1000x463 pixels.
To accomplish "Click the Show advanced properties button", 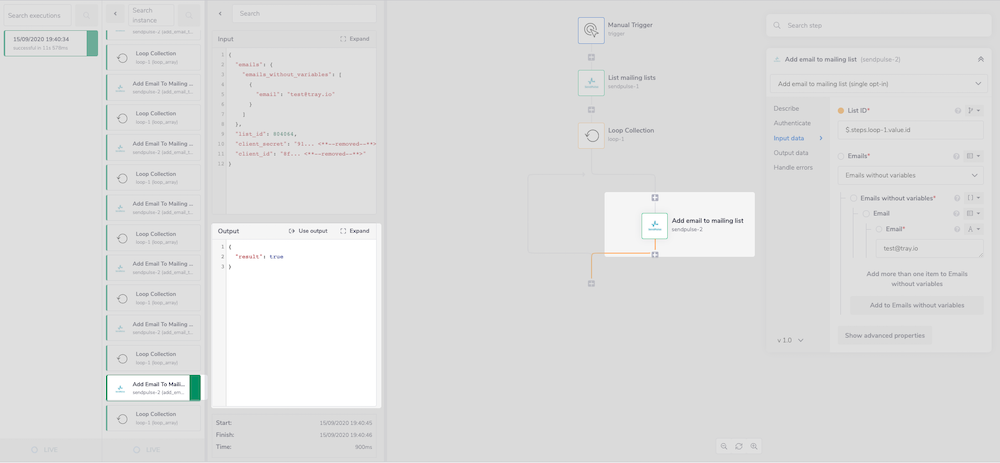I will click(x=885, y=335).
